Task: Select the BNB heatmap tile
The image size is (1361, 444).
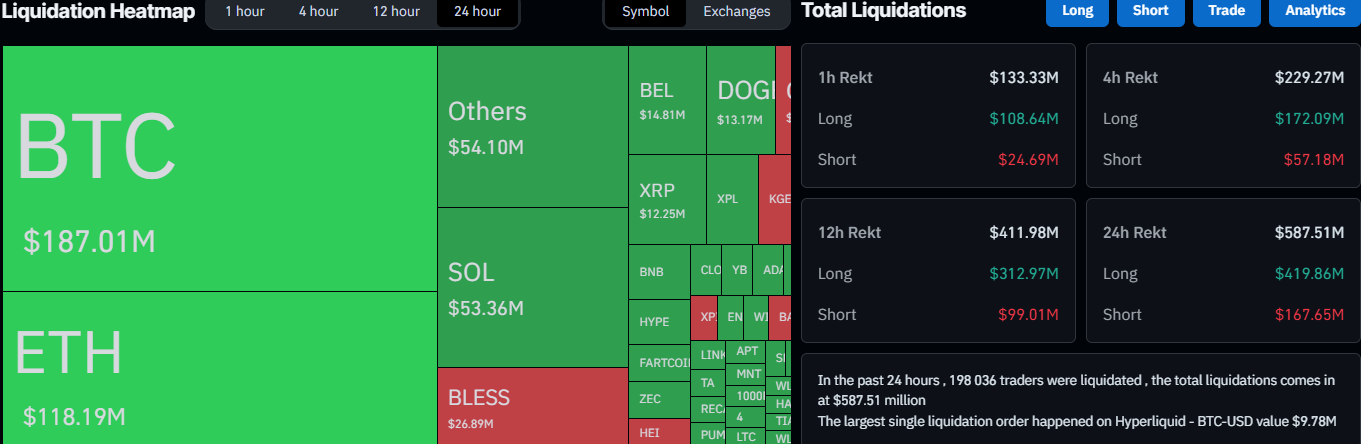Action: (658, 271)
